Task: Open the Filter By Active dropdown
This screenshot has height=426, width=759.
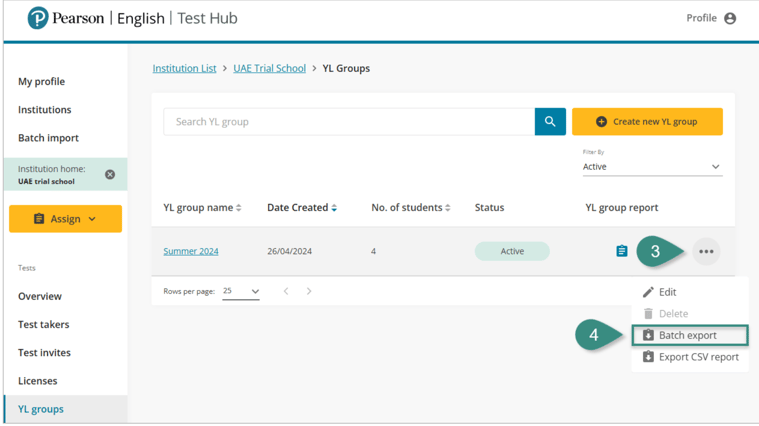Action: 652,167
